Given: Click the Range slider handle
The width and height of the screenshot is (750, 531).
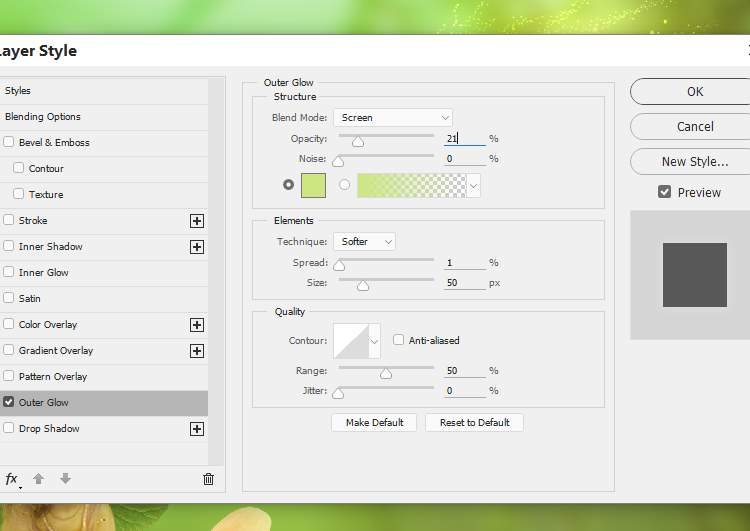Looking at the screenshot, I should (386, 374).
